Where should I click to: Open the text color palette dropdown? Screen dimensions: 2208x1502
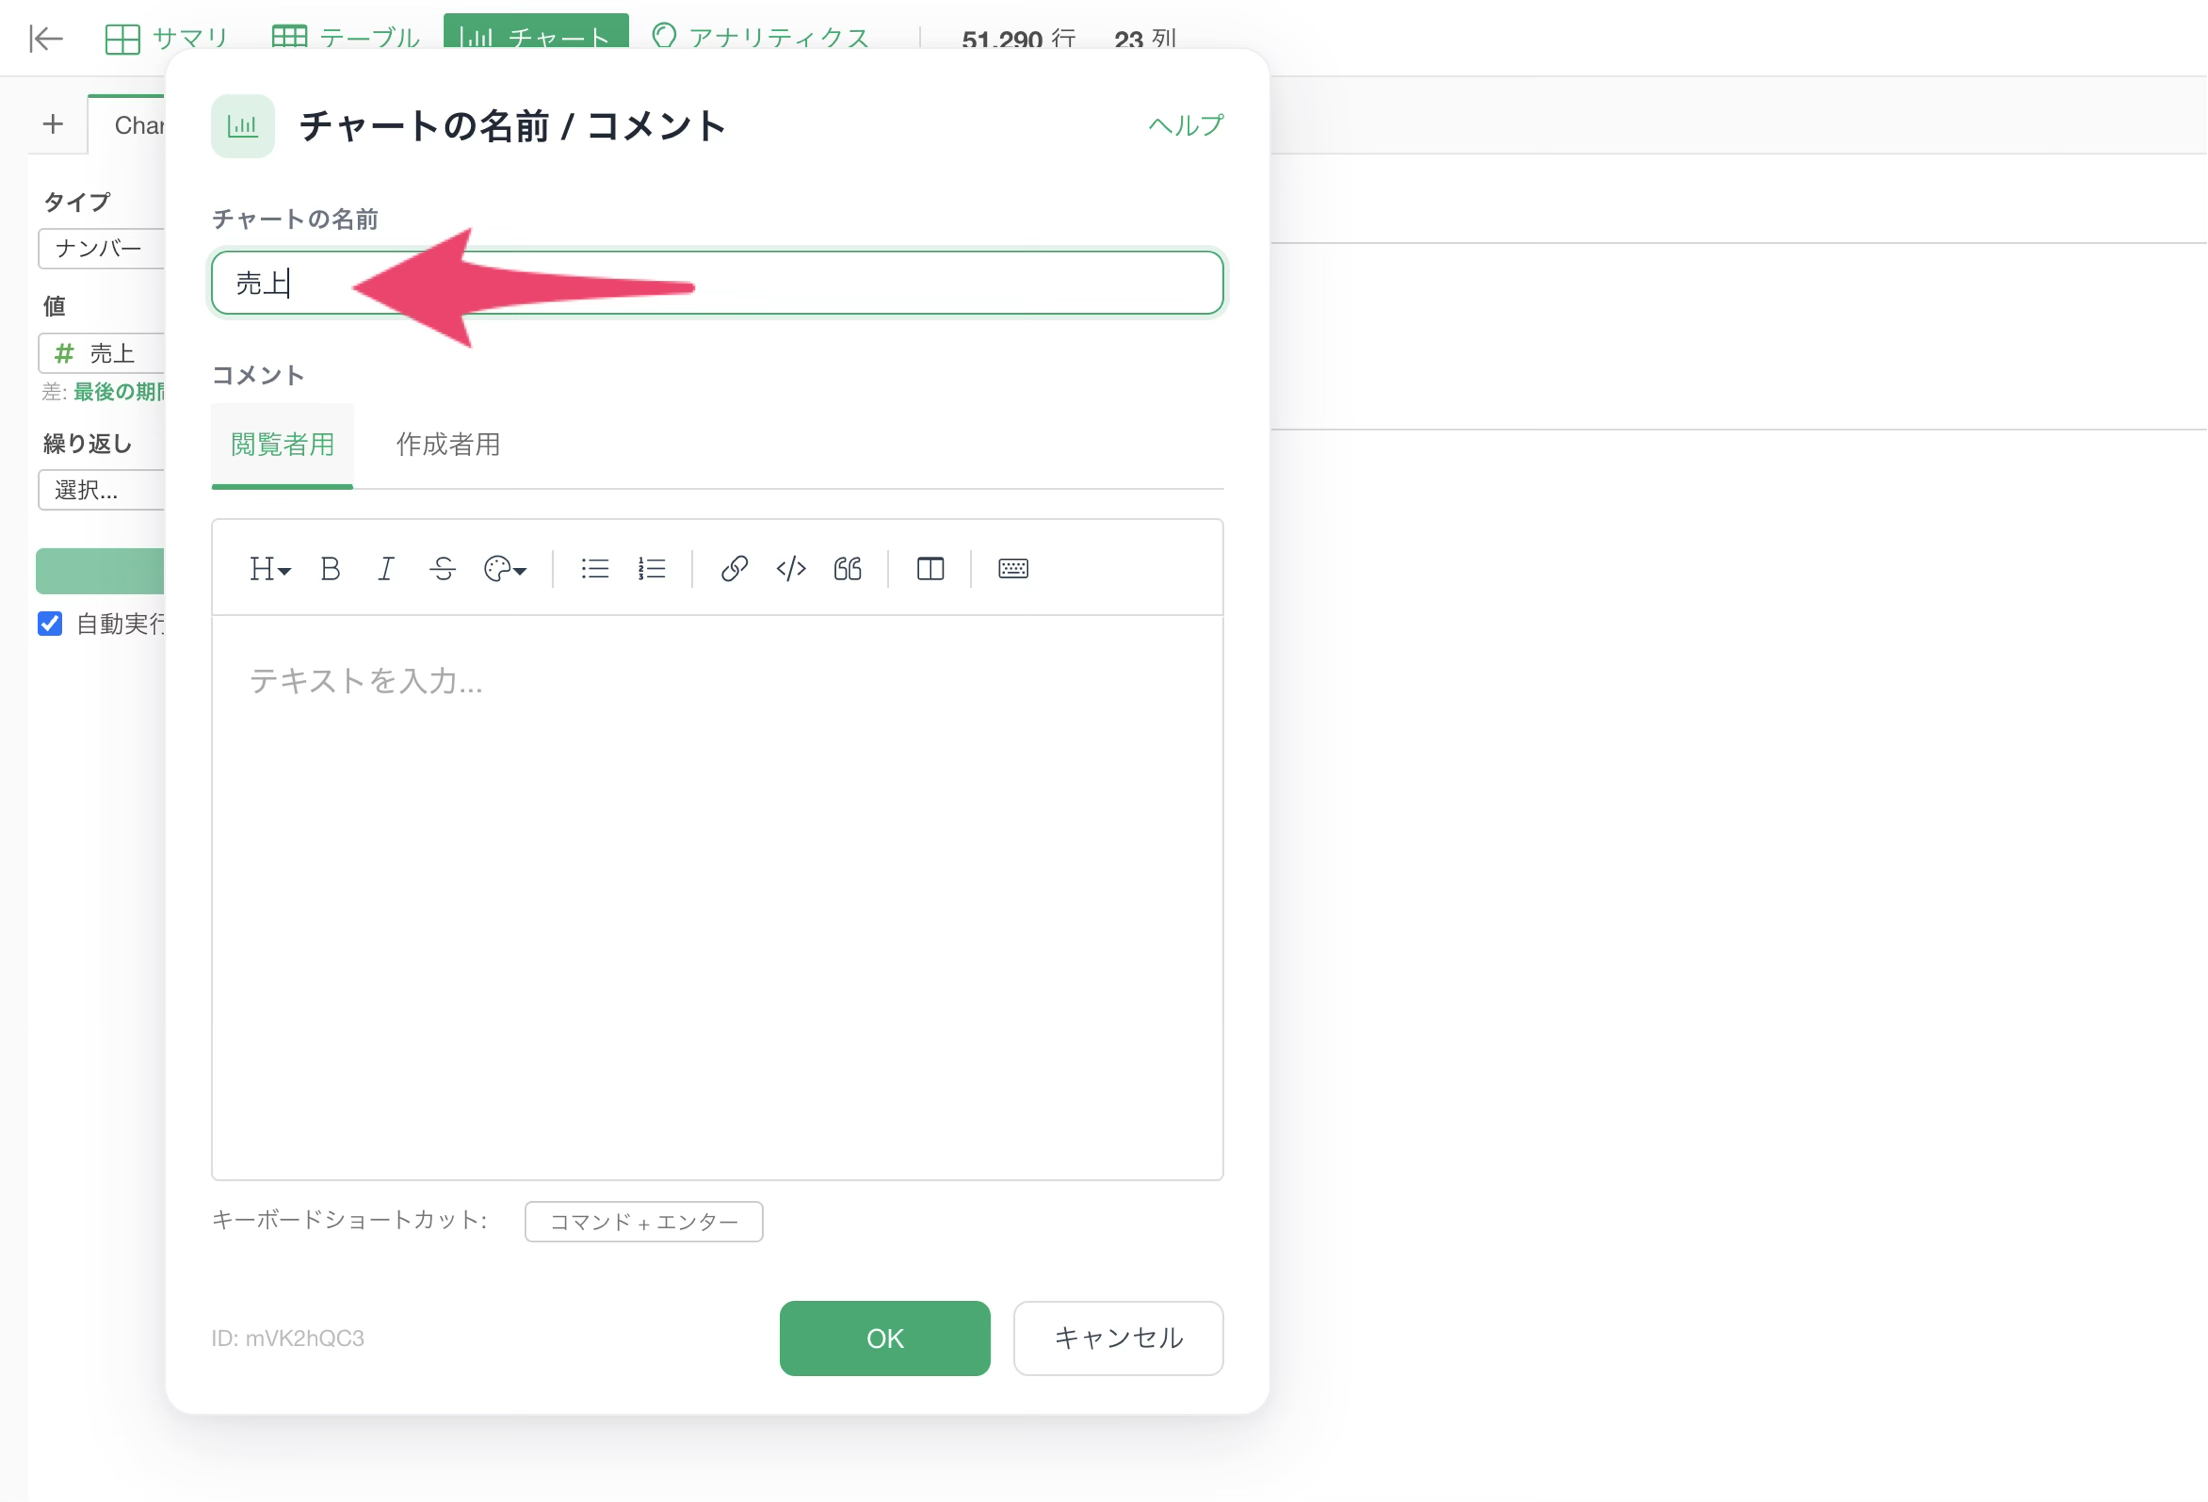click(x=505, y=569)
